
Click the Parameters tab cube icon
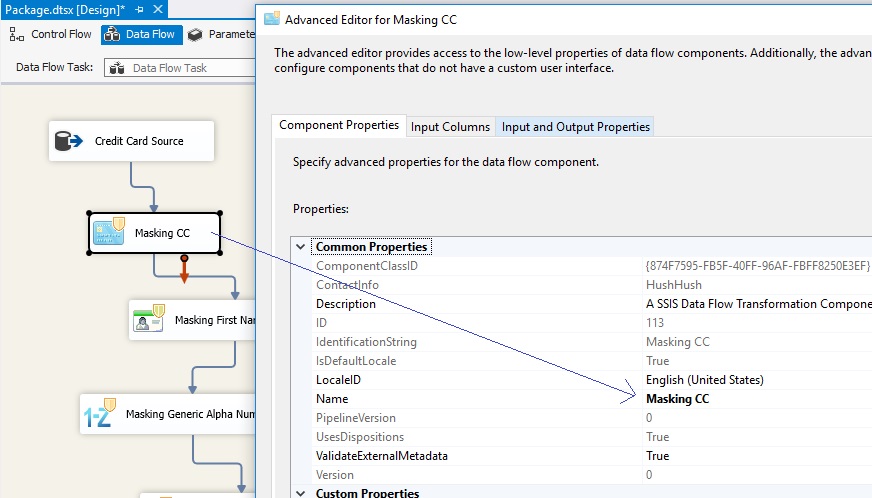tap(195, 34)
